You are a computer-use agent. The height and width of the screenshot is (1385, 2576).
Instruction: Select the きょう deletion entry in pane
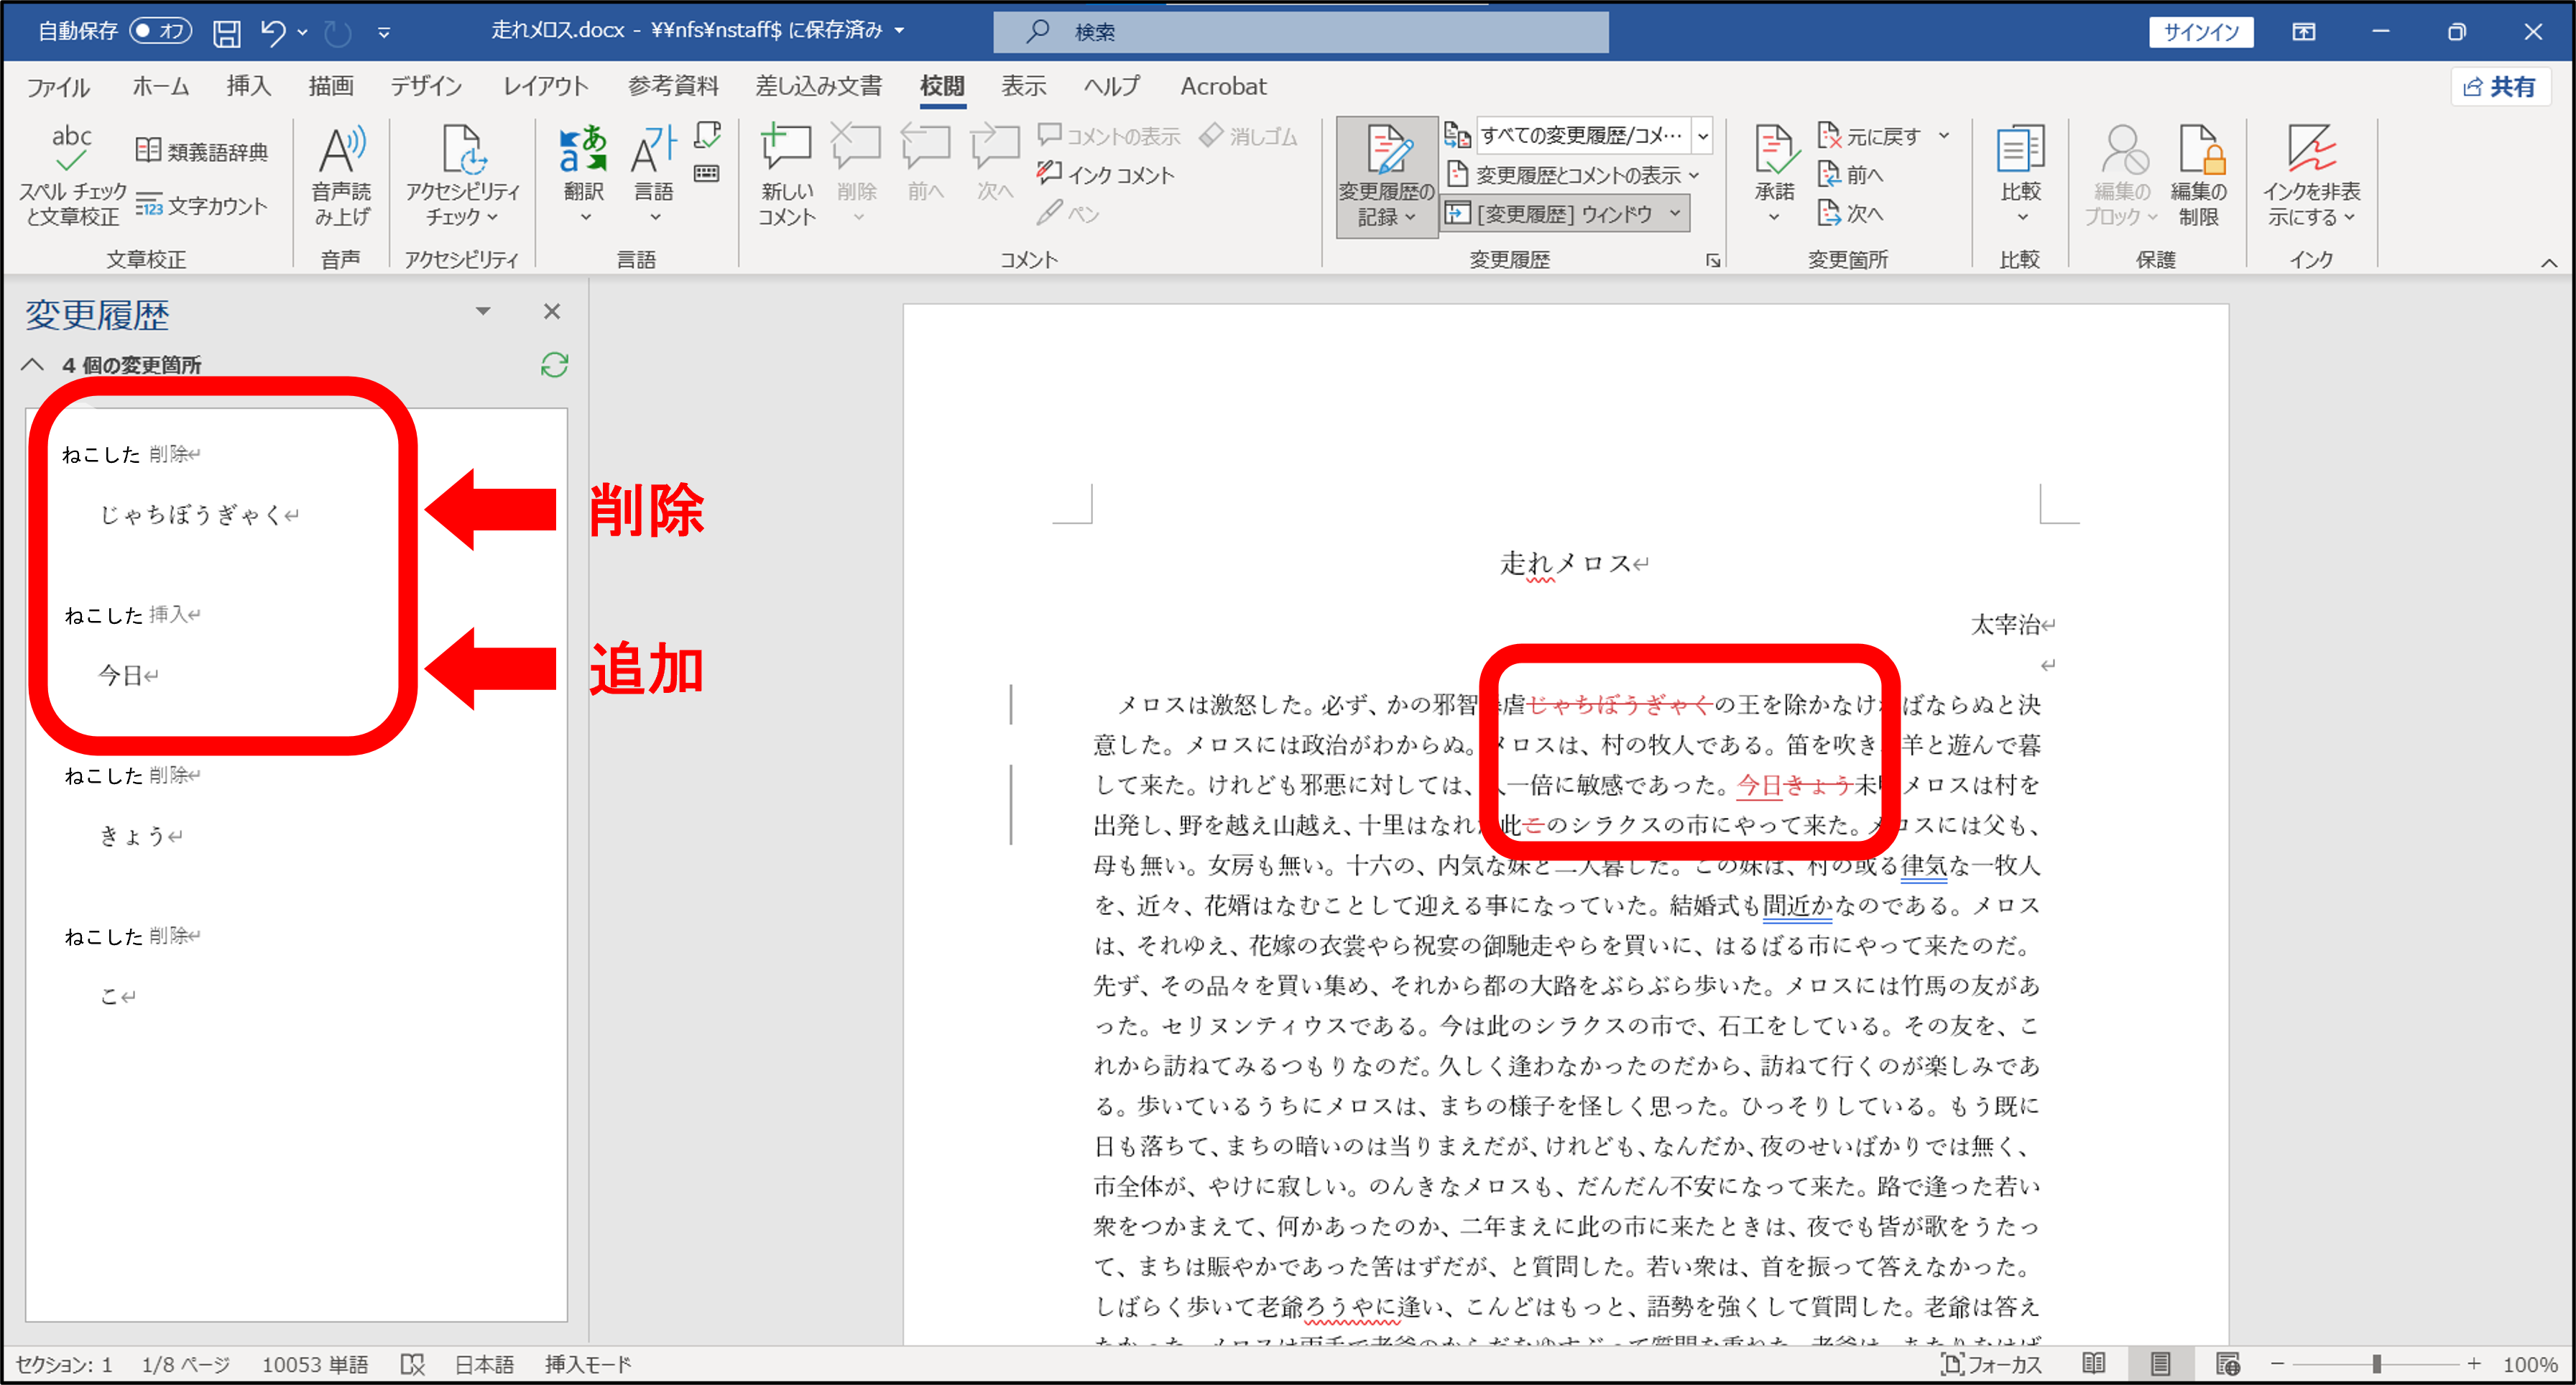pos(140,836)
